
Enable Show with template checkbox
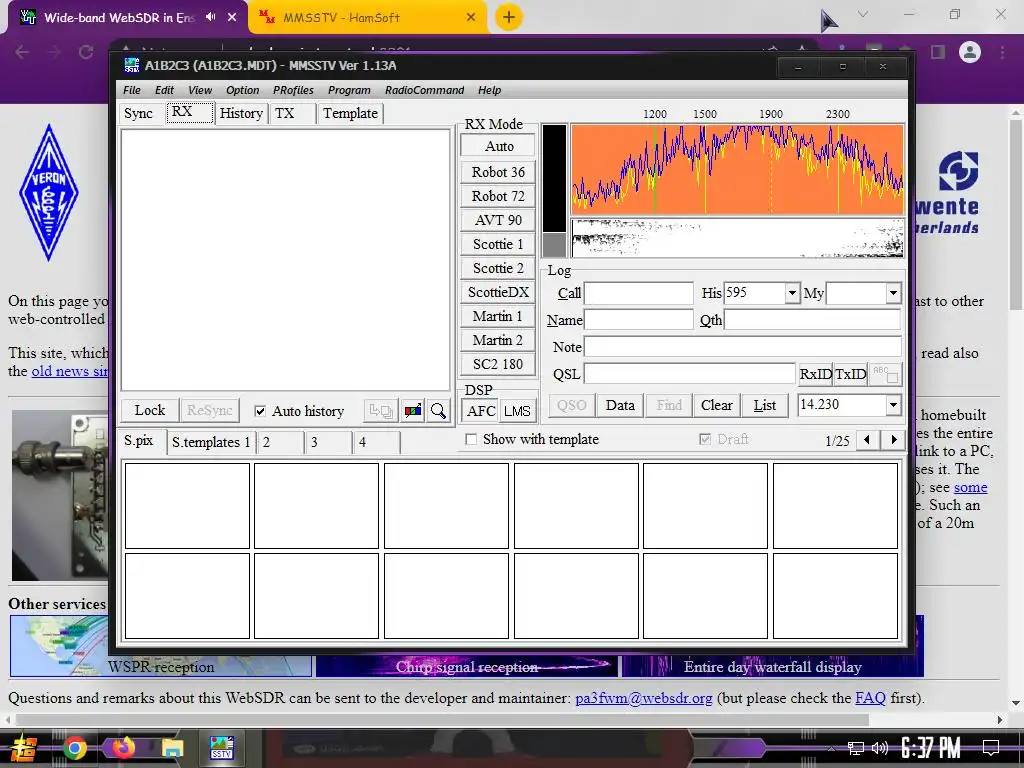[x=471, y=440]
